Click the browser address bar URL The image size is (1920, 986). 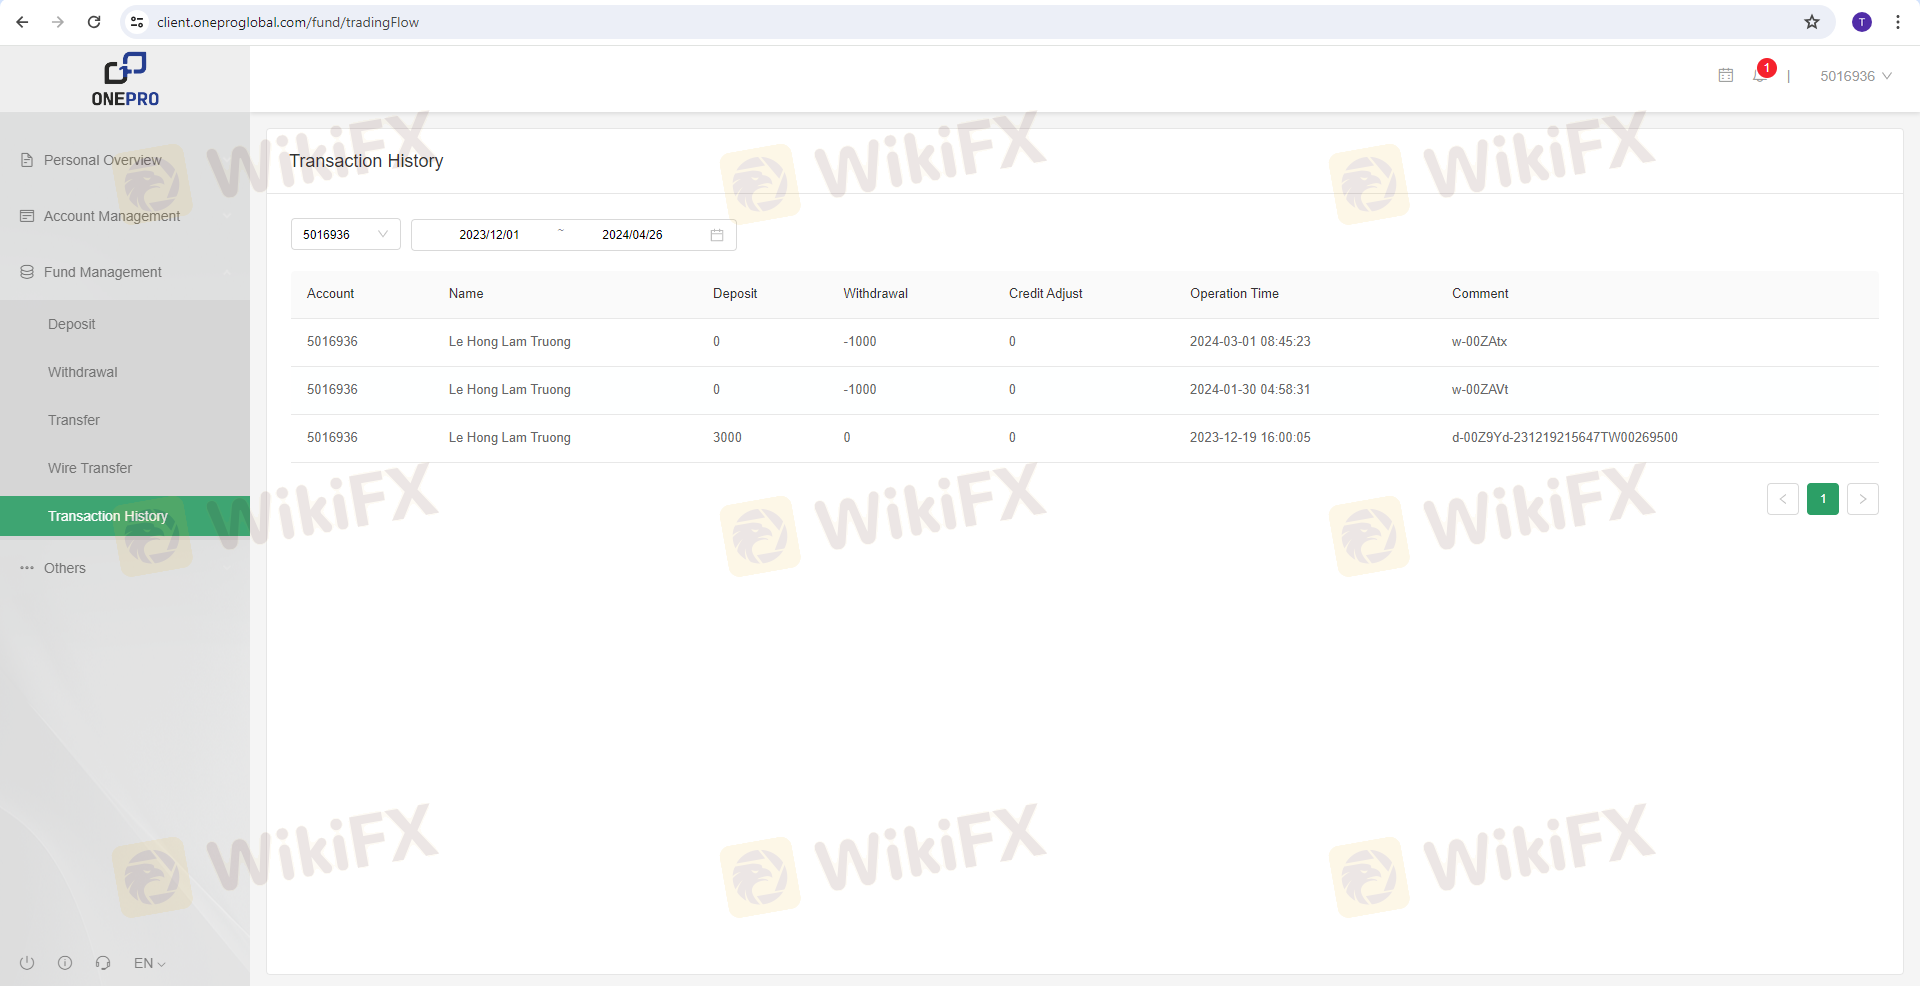tap(288, 22)
